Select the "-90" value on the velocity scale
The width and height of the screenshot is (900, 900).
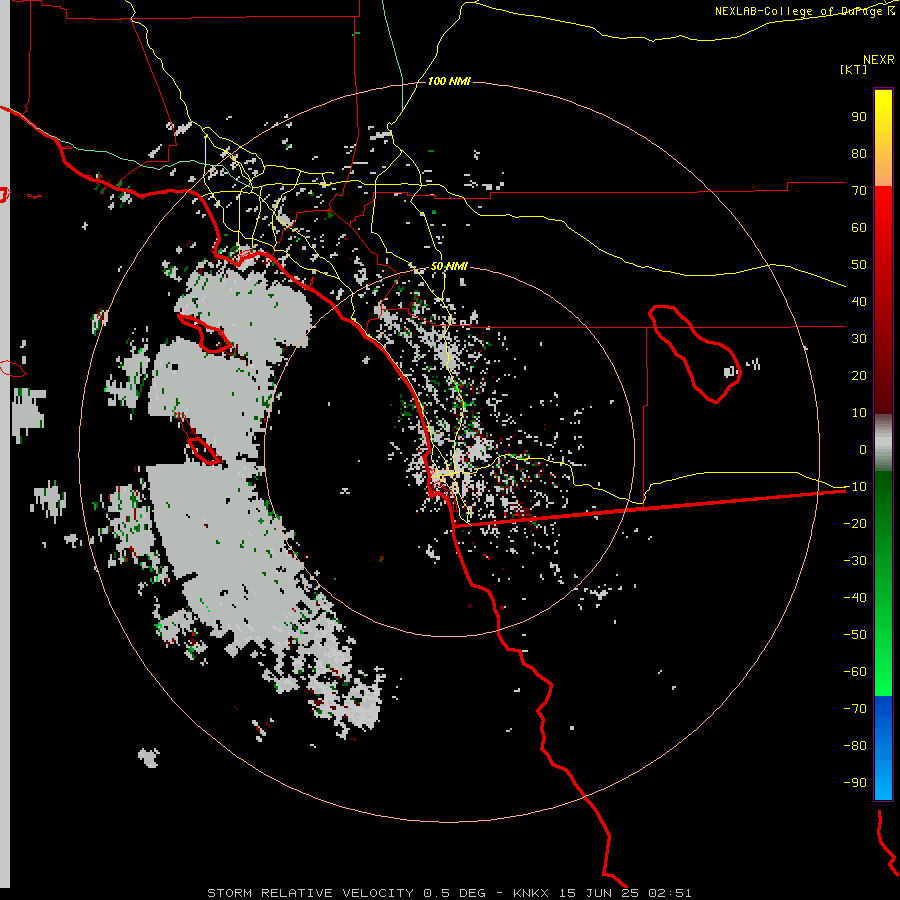[855, 783]
